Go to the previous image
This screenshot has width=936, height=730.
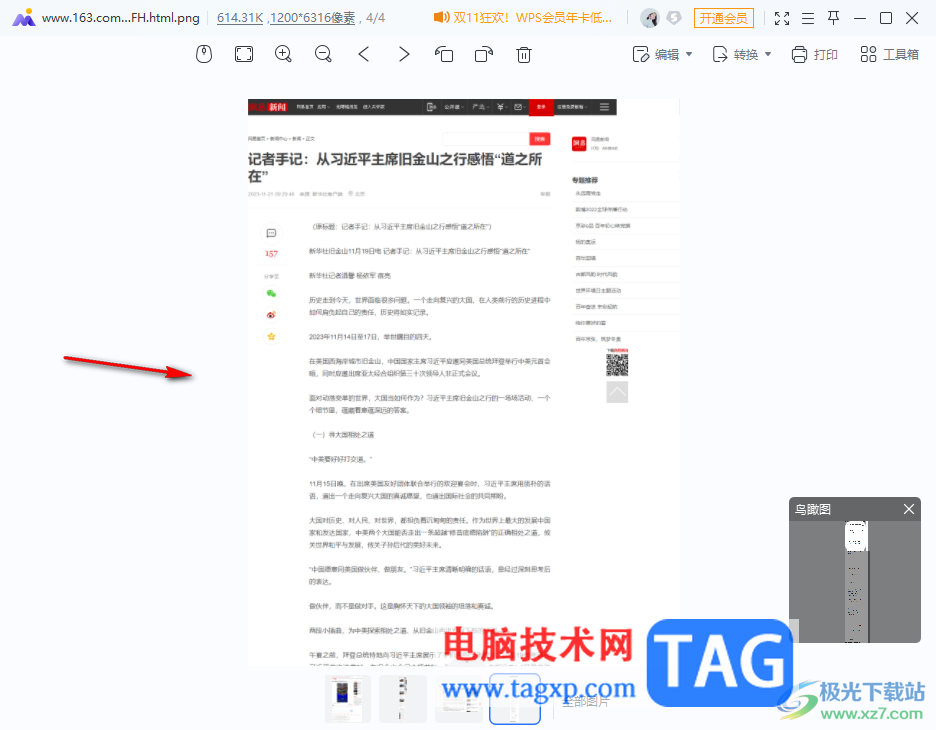(363, 54)
